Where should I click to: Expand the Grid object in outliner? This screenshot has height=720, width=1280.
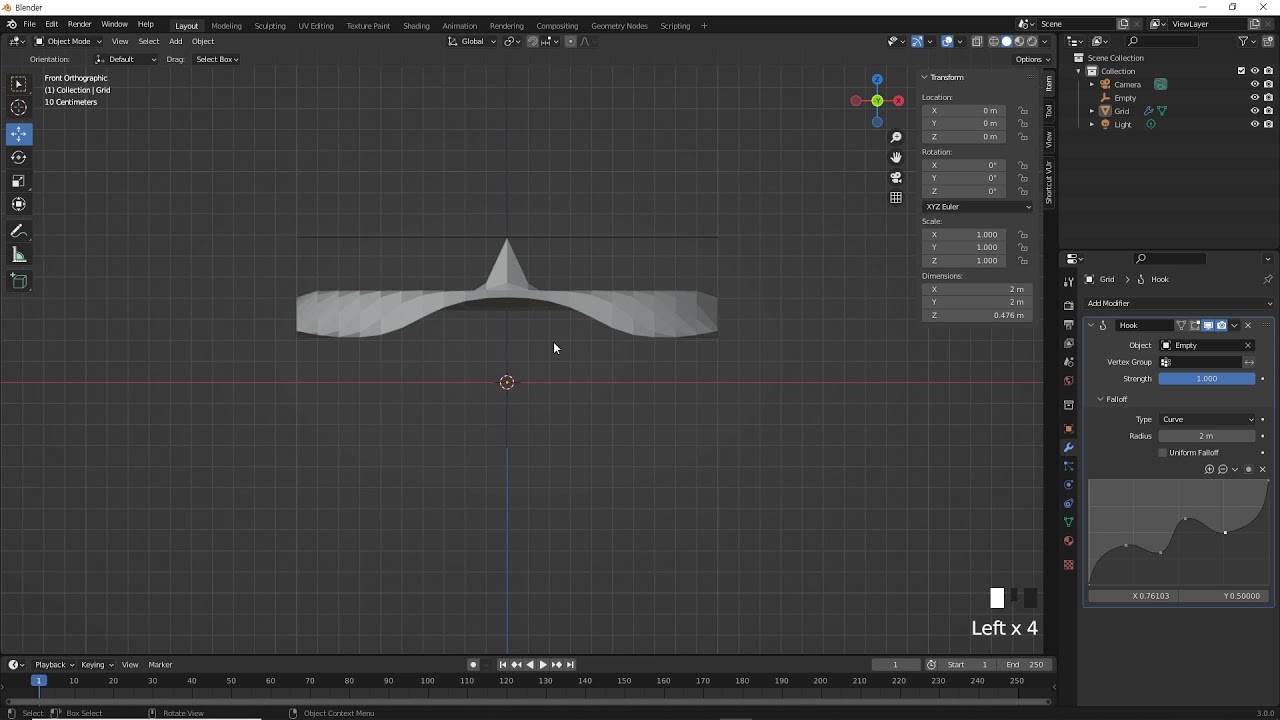click(x=1092, y=111)
